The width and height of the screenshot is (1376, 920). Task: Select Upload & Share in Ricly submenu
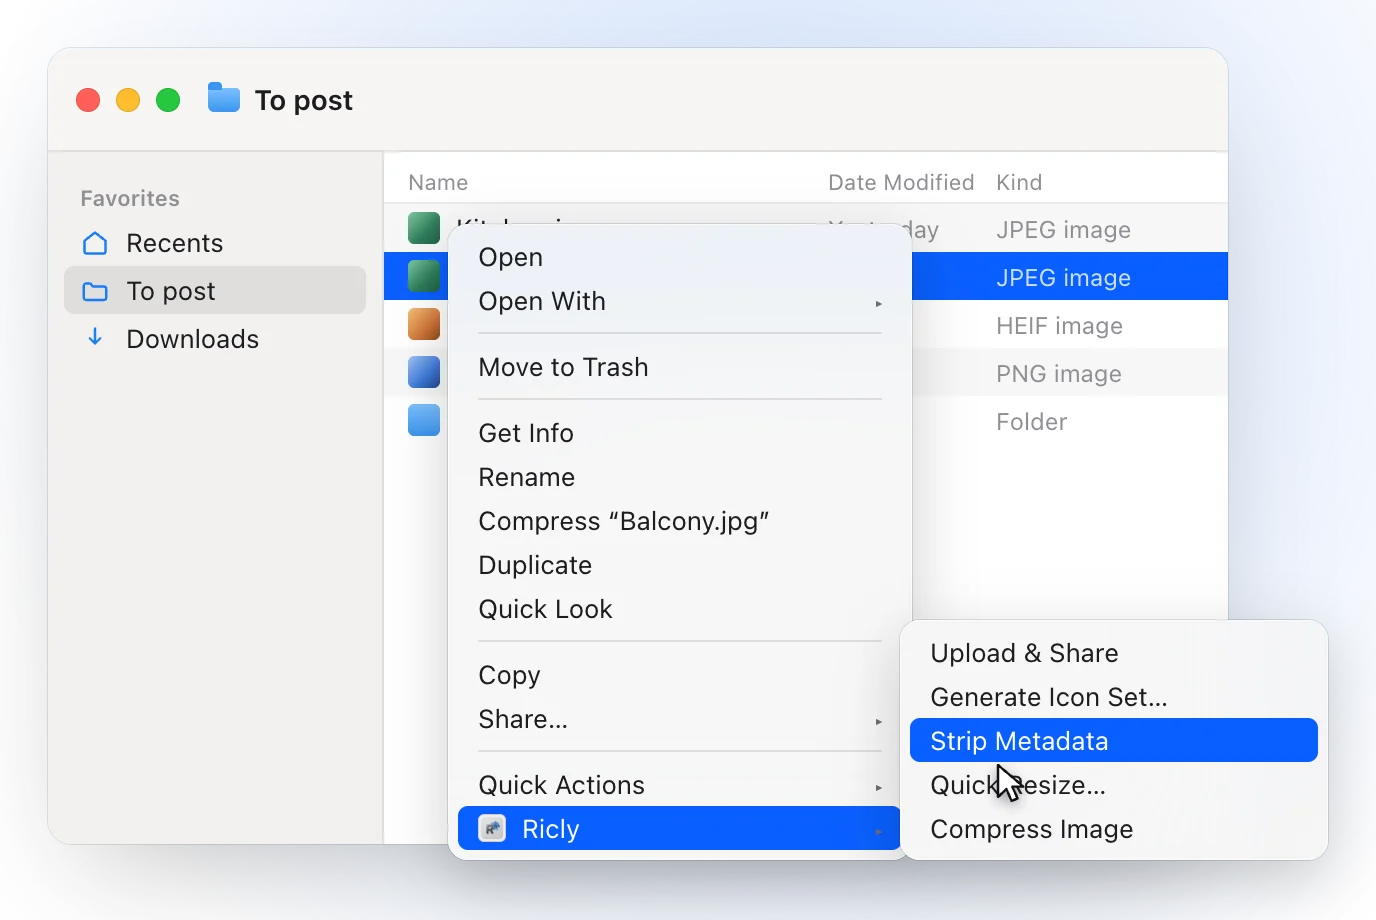click(1114, 653)
